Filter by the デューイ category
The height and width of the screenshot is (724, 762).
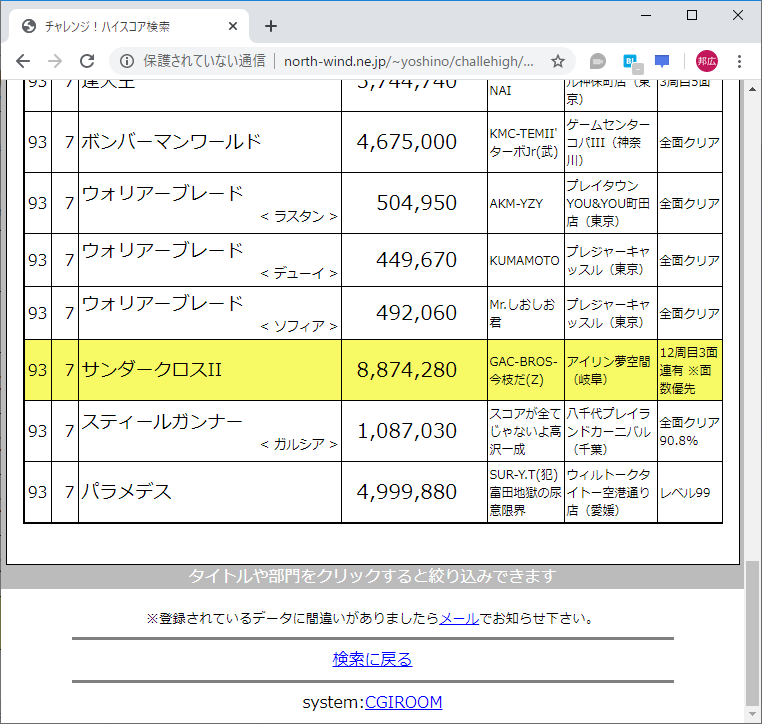(x=298, y=274)
